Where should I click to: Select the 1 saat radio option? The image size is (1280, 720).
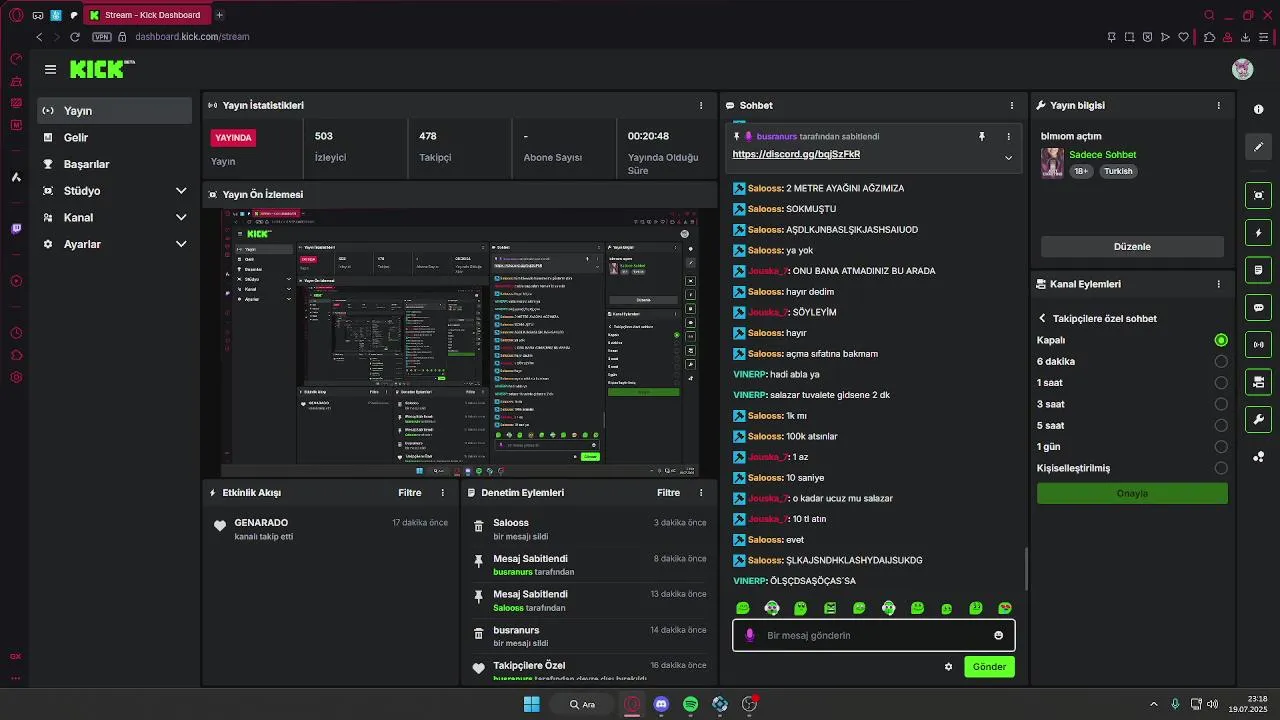[x=1220, y=383]
